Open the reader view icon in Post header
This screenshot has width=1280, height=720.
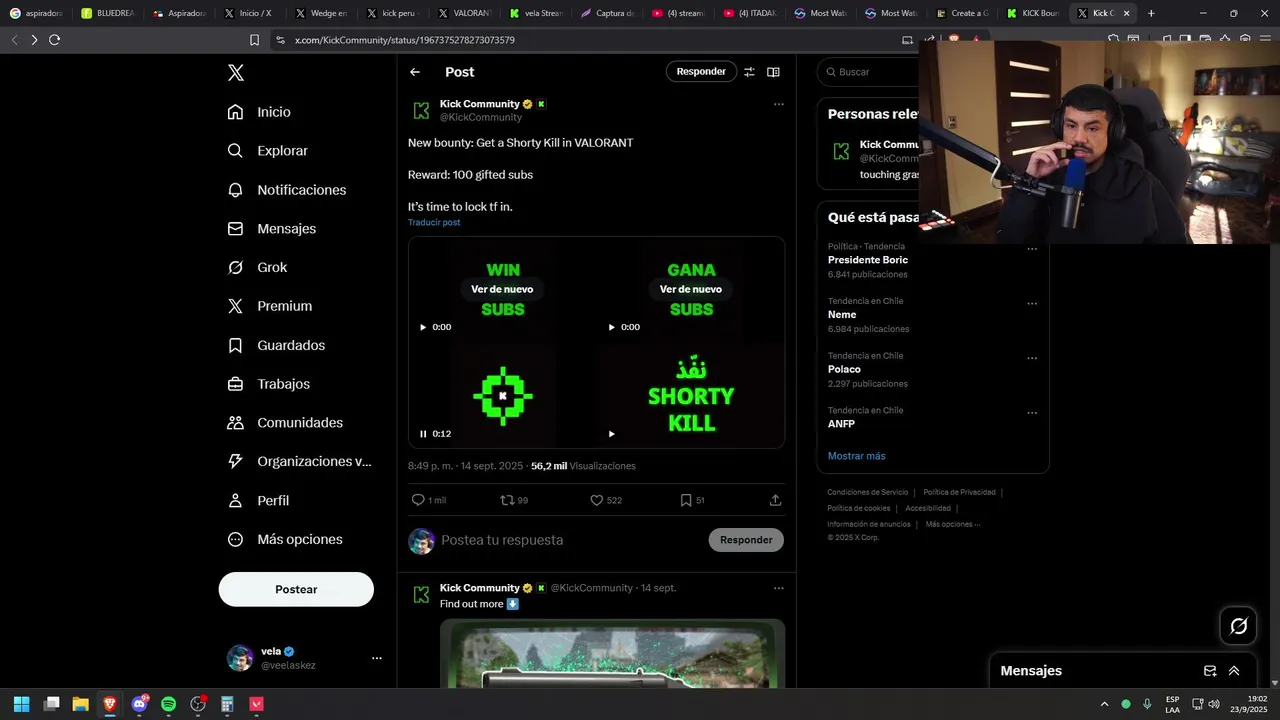(773, 72)
